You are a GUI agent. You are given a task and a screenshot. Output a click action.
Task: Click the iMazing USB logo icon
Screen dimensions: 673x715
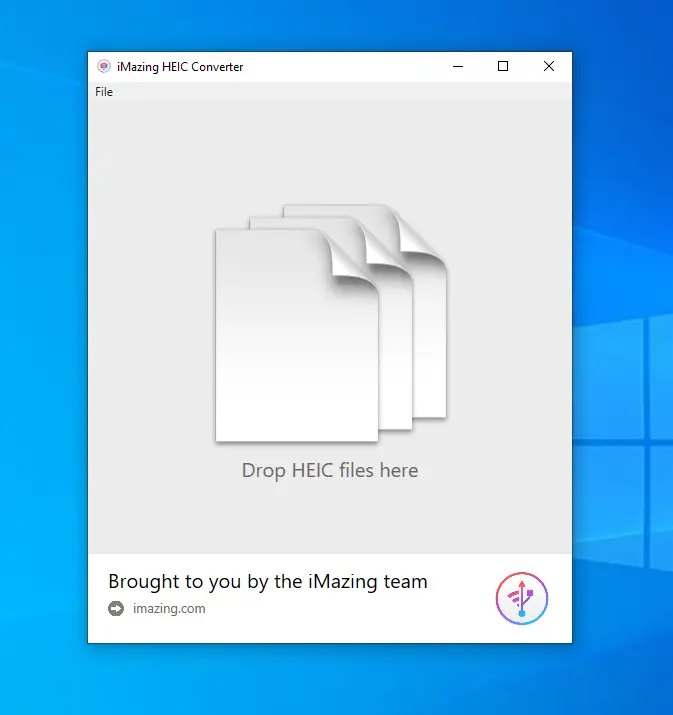pos(522,598)
